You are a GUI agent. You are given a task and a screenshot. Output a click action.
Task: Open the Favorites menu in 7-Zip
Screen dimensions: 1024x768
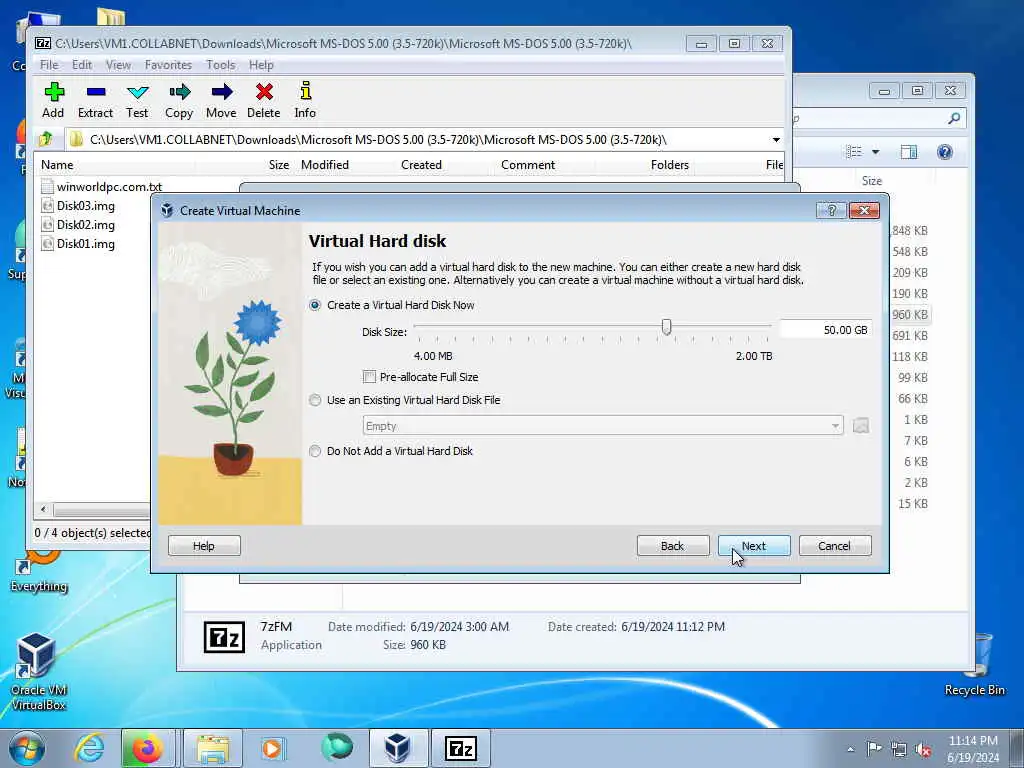[168, 65]
